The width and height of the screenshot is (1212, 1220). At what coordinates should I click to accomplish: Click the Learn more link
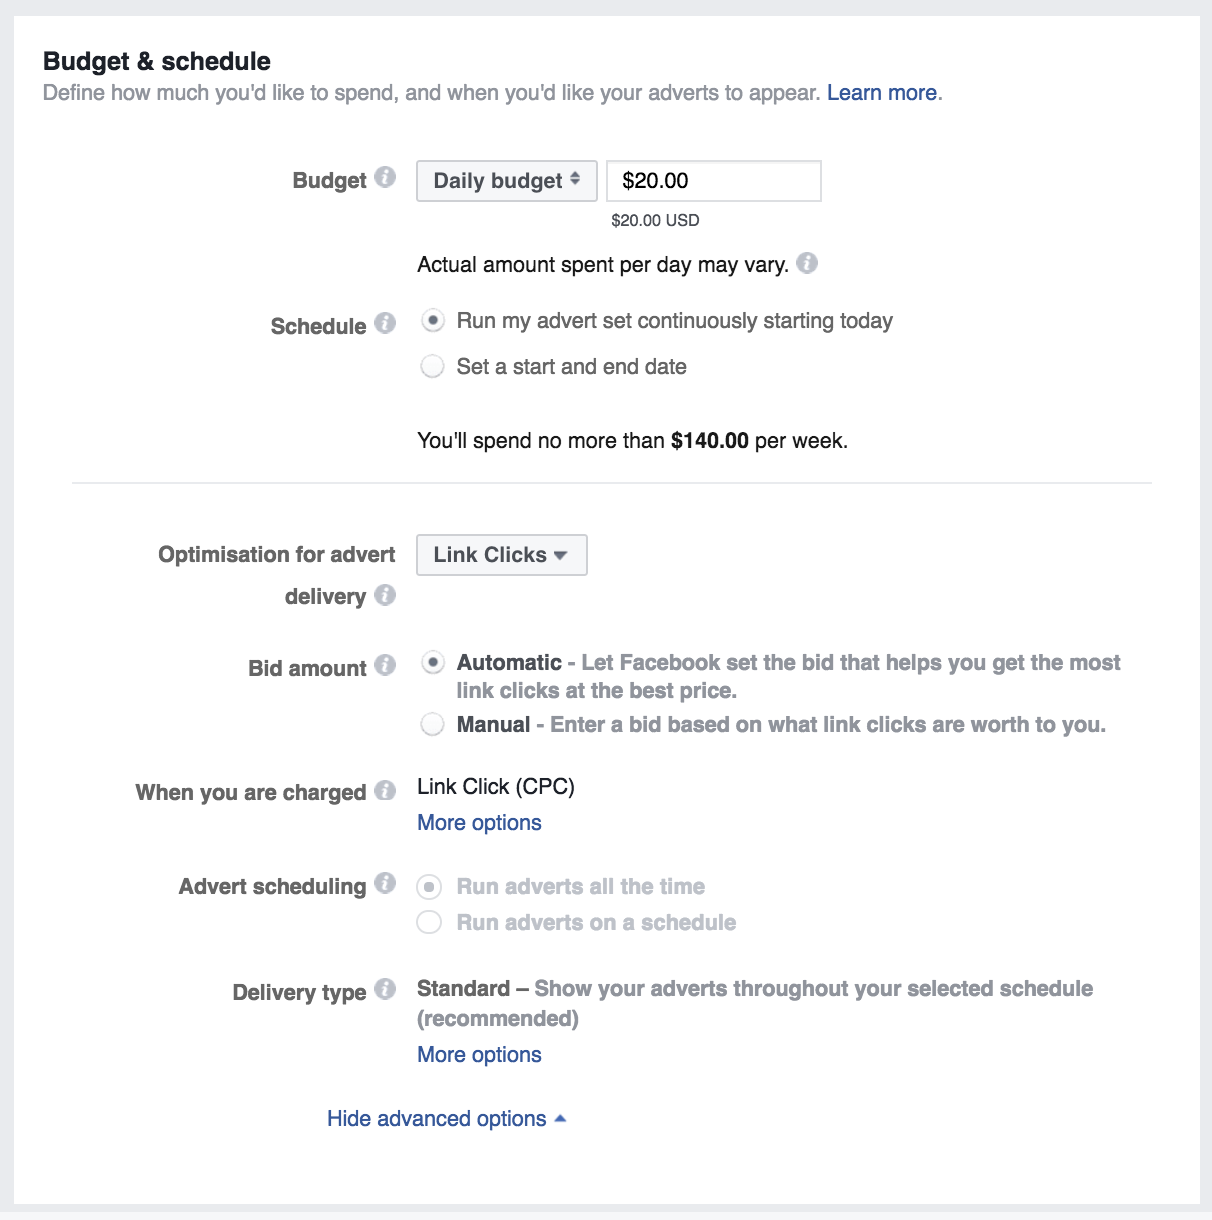tap(882, 93)
